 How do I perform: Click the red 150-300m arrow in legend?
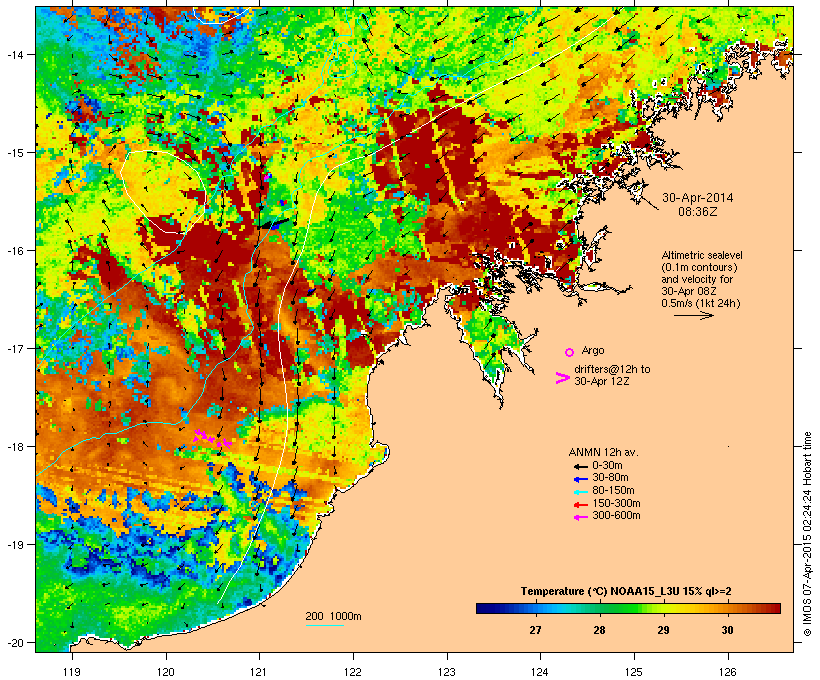[580, 504]
